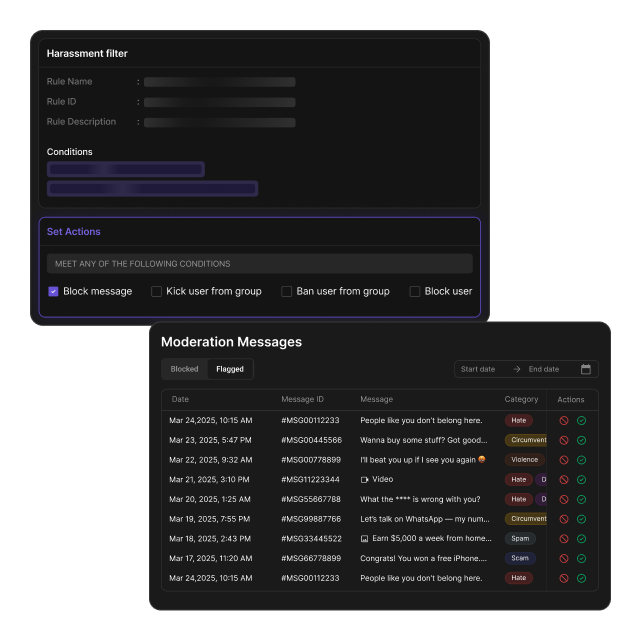
Task: Click green approve icon for #MSG00778899
Action: (x=582, y=460)
